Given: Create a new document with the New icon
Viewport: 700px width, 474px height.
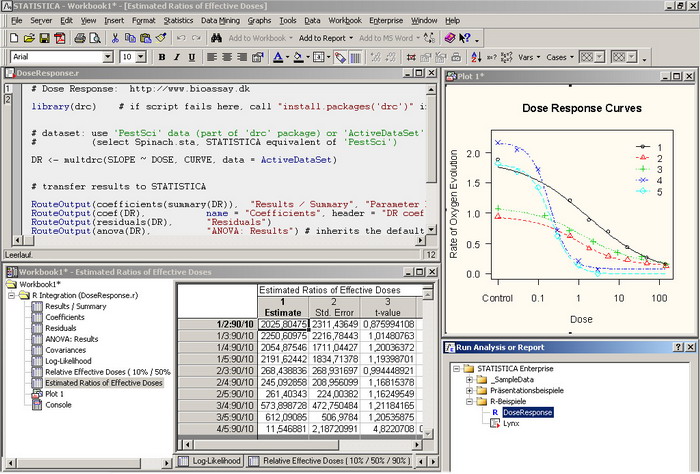Looking at the screenshot, I should [x=14, y=38].
